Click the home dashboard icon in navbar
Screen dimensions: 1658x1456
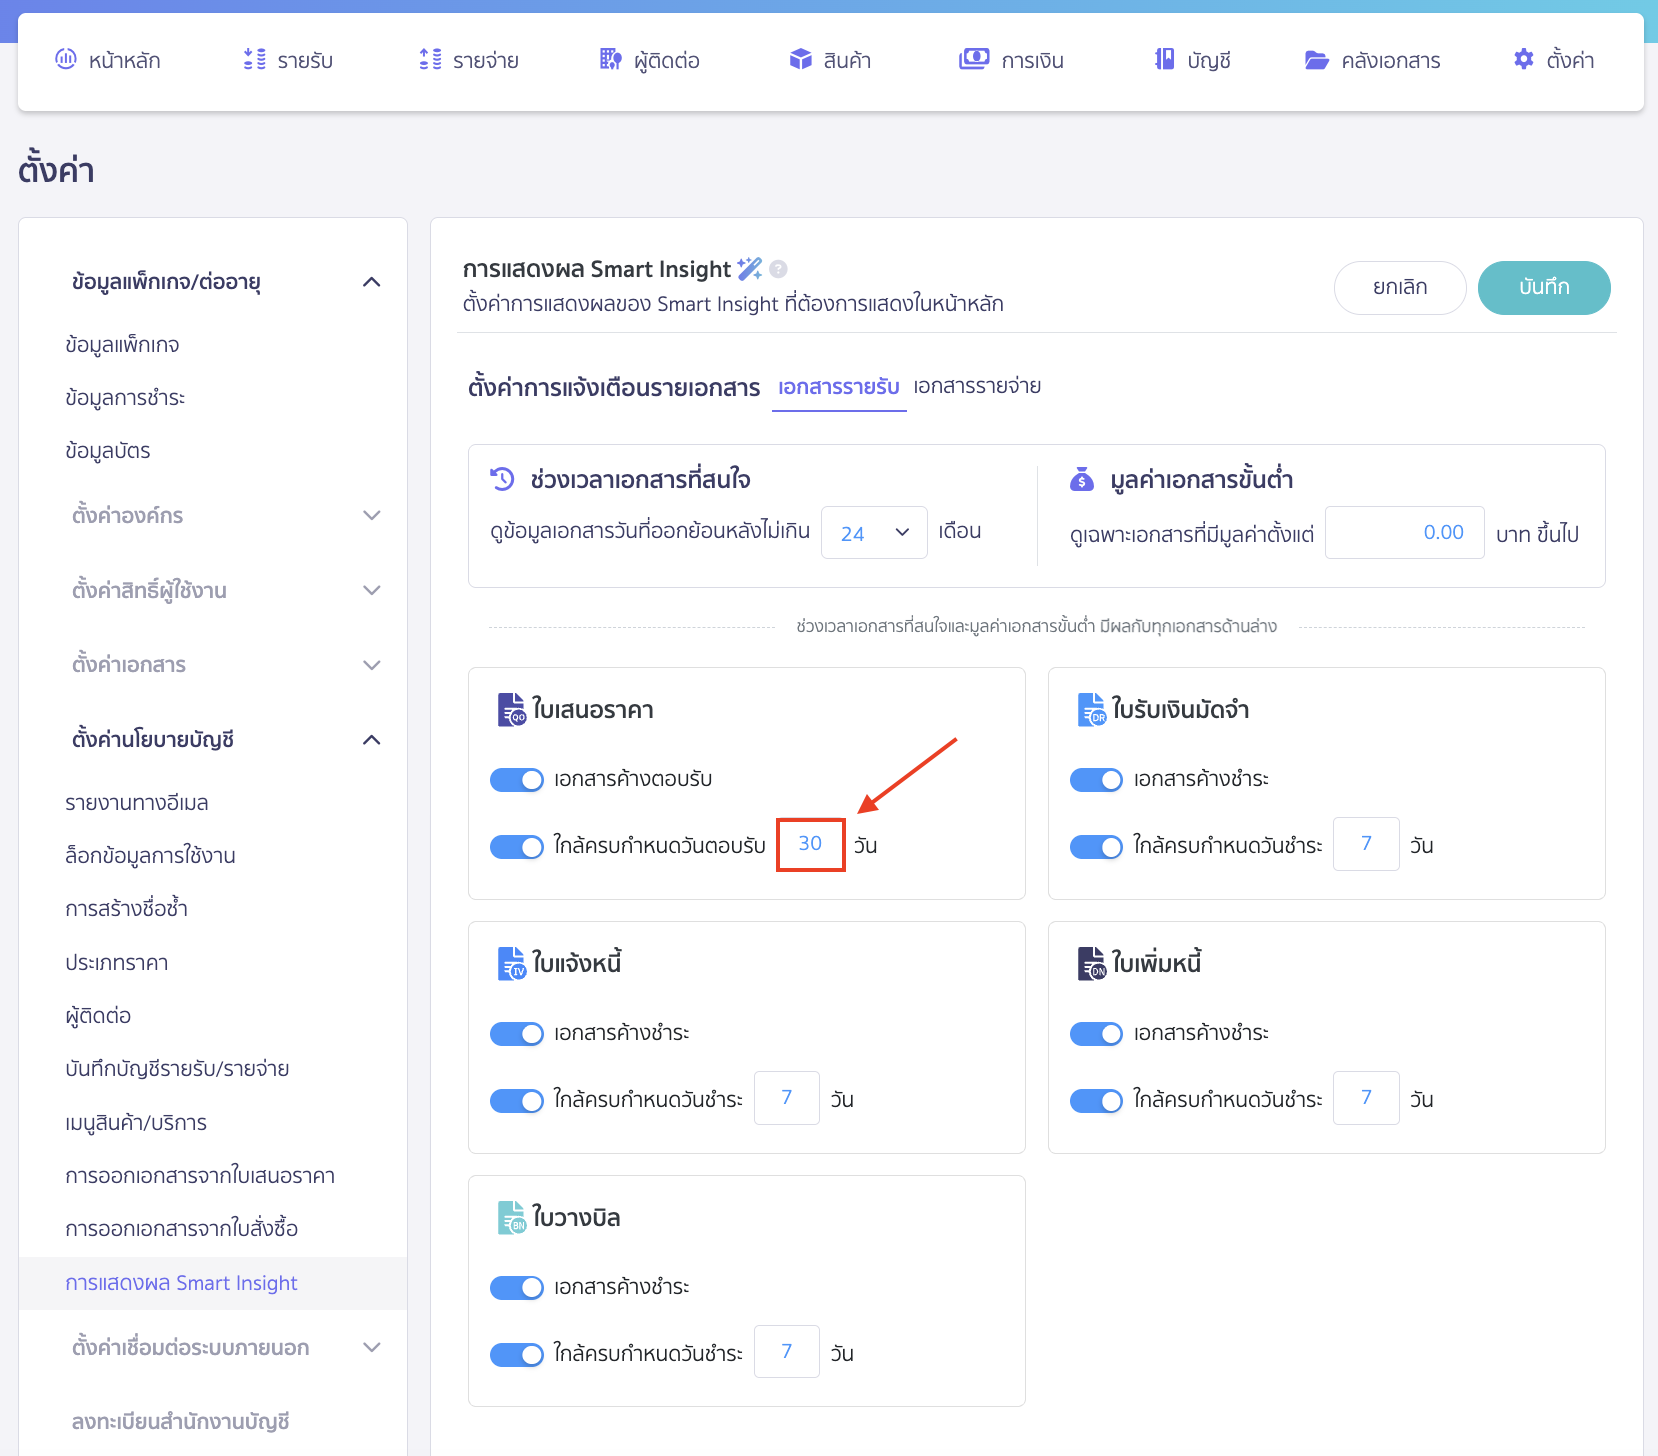coord(66,59)
